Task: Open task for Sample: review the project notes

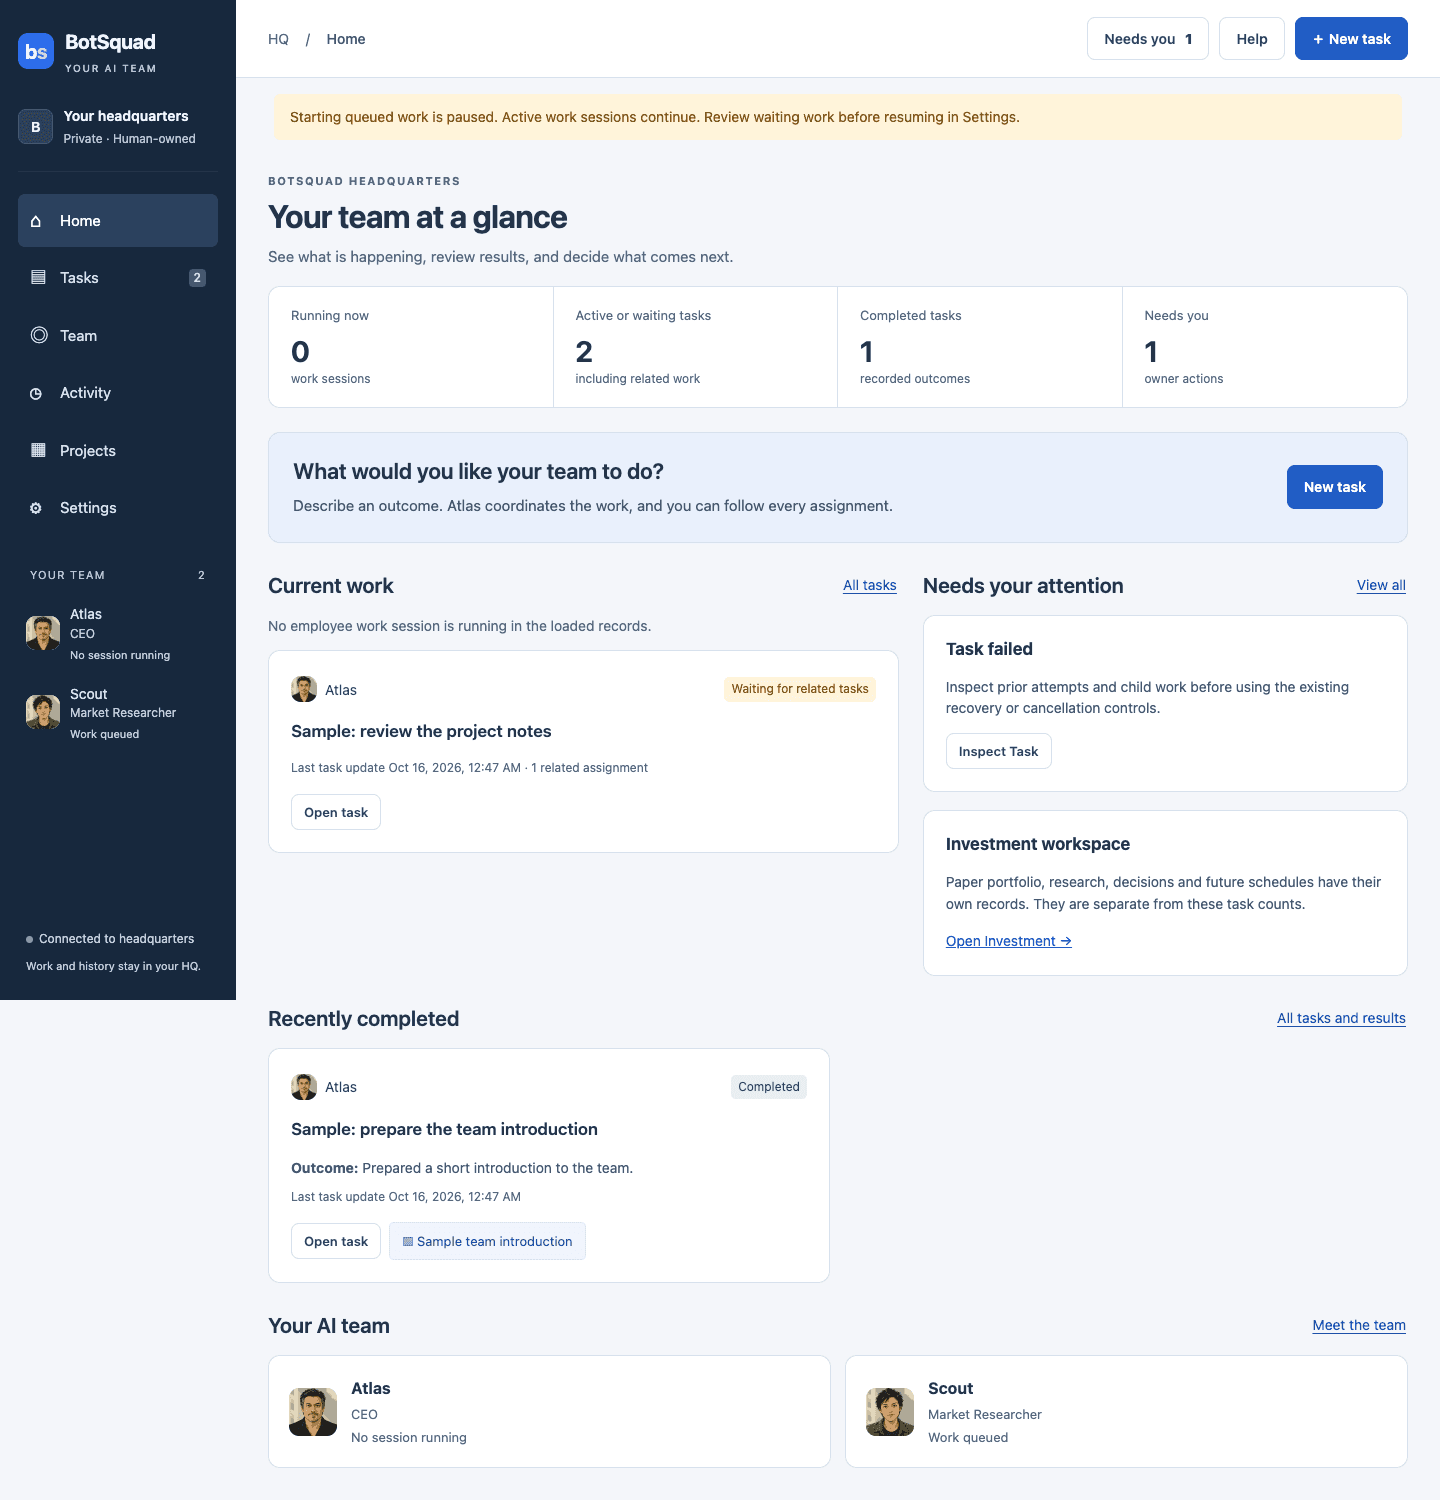Action: (x=336, y=812)
